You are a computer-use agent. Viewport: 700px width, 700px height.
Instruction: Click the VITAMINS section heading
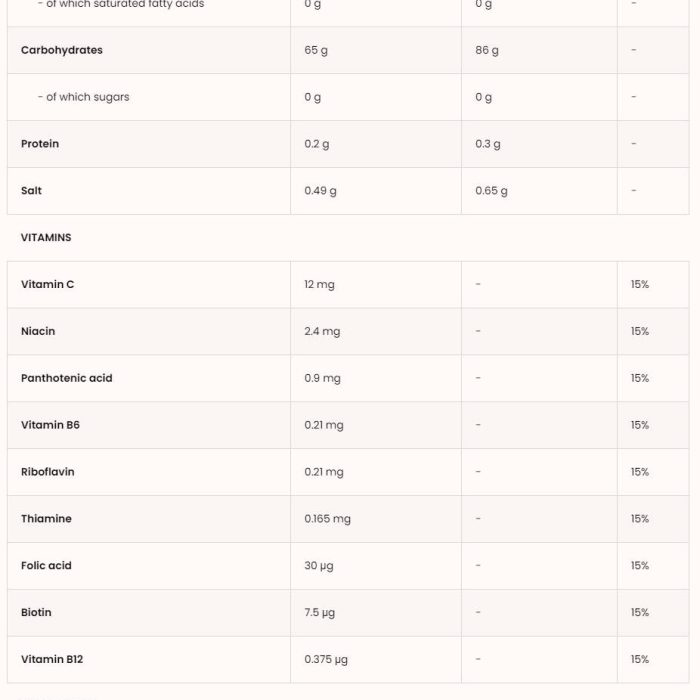[x=46, y=238]
